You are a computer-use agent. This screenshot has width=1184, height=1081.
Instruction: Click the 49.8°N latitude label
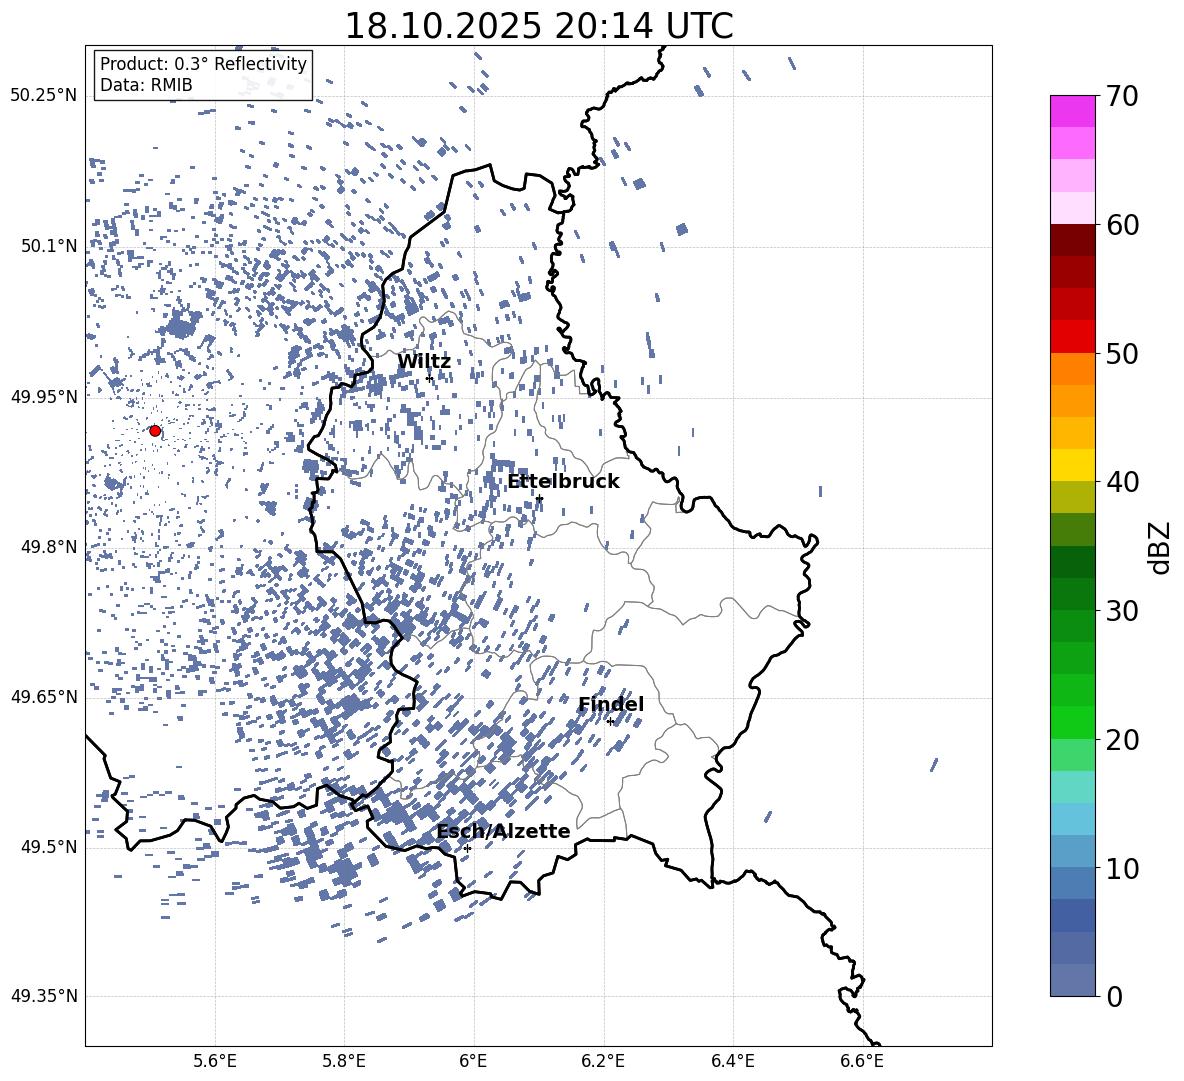pos(50,547)
